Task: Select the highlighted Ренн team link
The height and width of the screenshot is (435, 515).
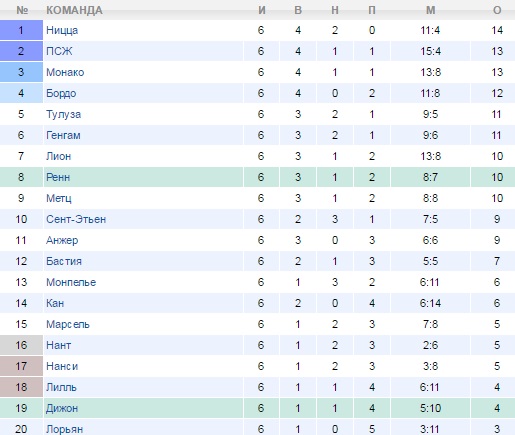Action: (x=58, y=177)
